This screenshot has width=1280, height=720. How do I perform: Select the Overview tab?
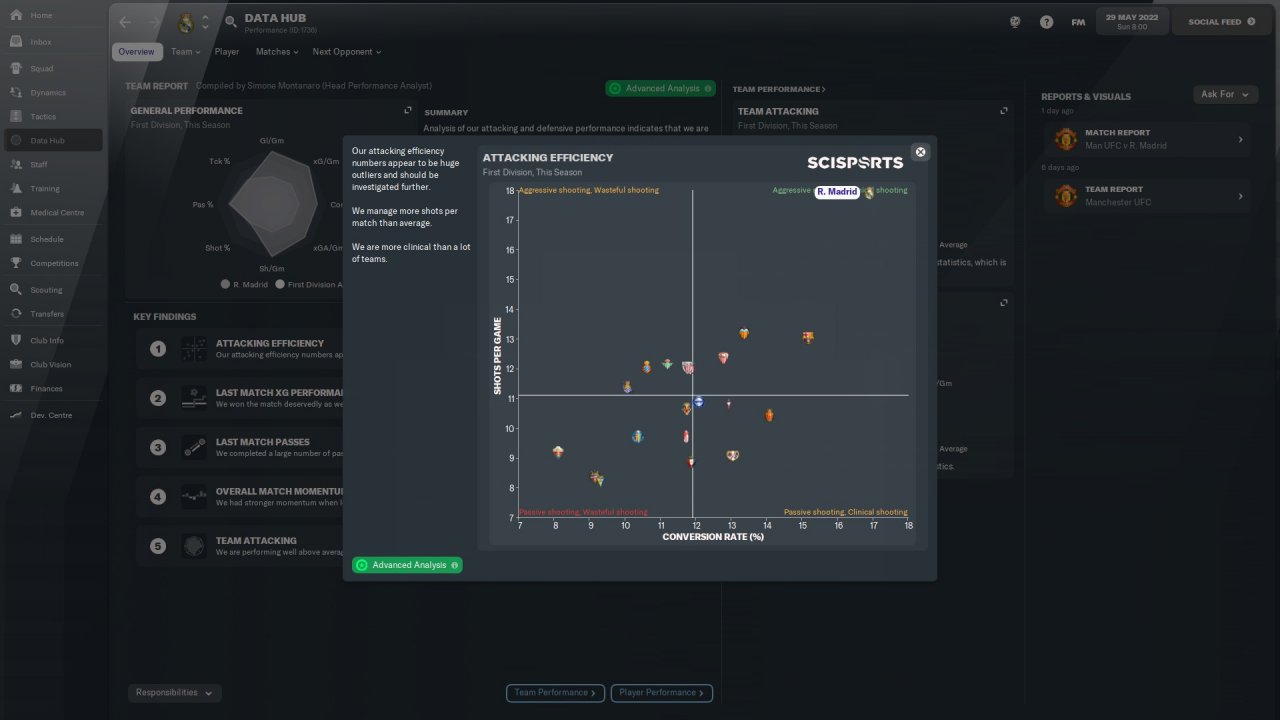pos(136,52)
